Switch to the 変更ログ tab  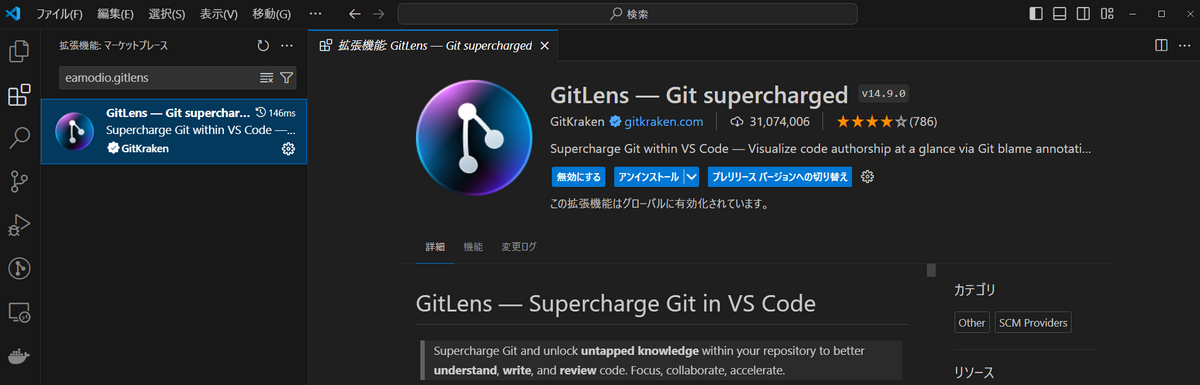click(x=518, y=246)
